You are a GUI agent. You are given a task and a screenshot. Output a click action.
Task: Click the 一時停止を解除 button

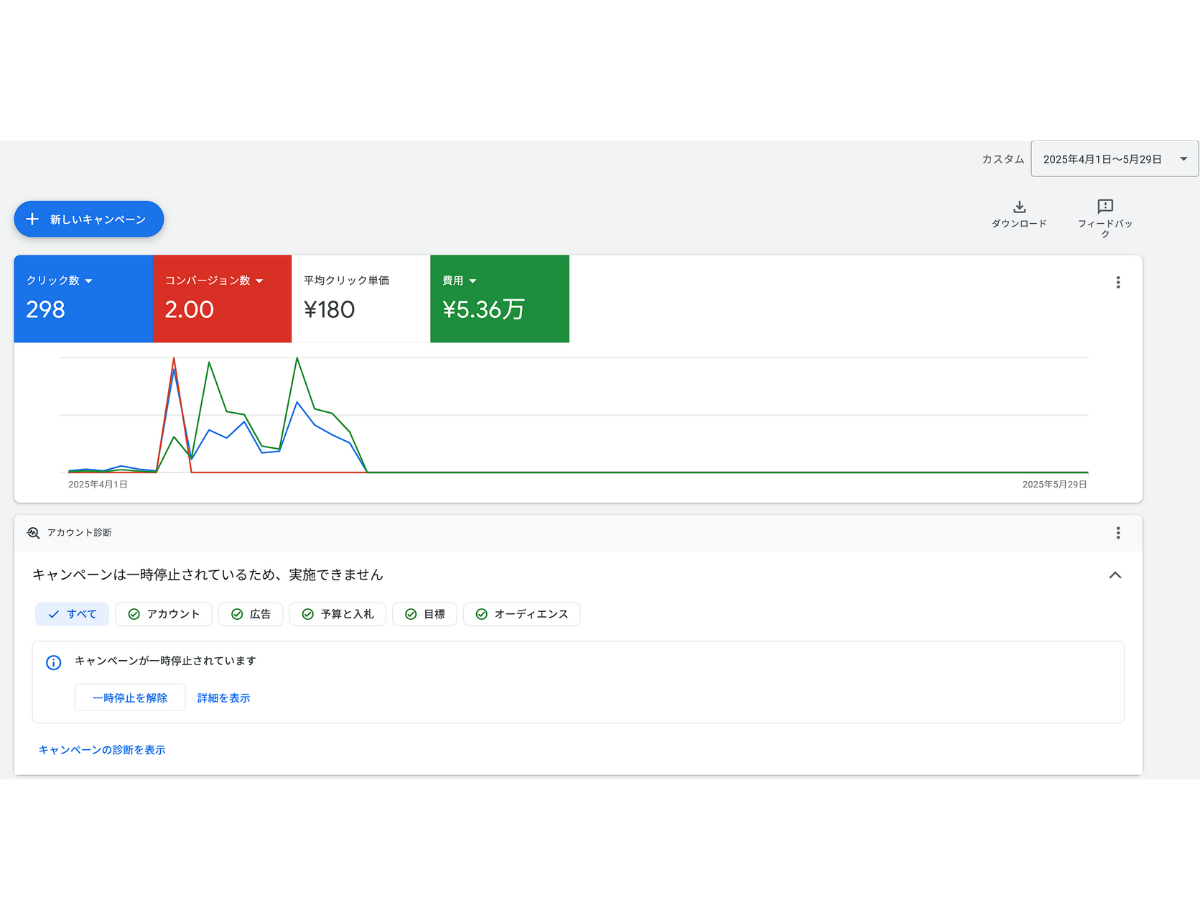click(x=130, y=698)
